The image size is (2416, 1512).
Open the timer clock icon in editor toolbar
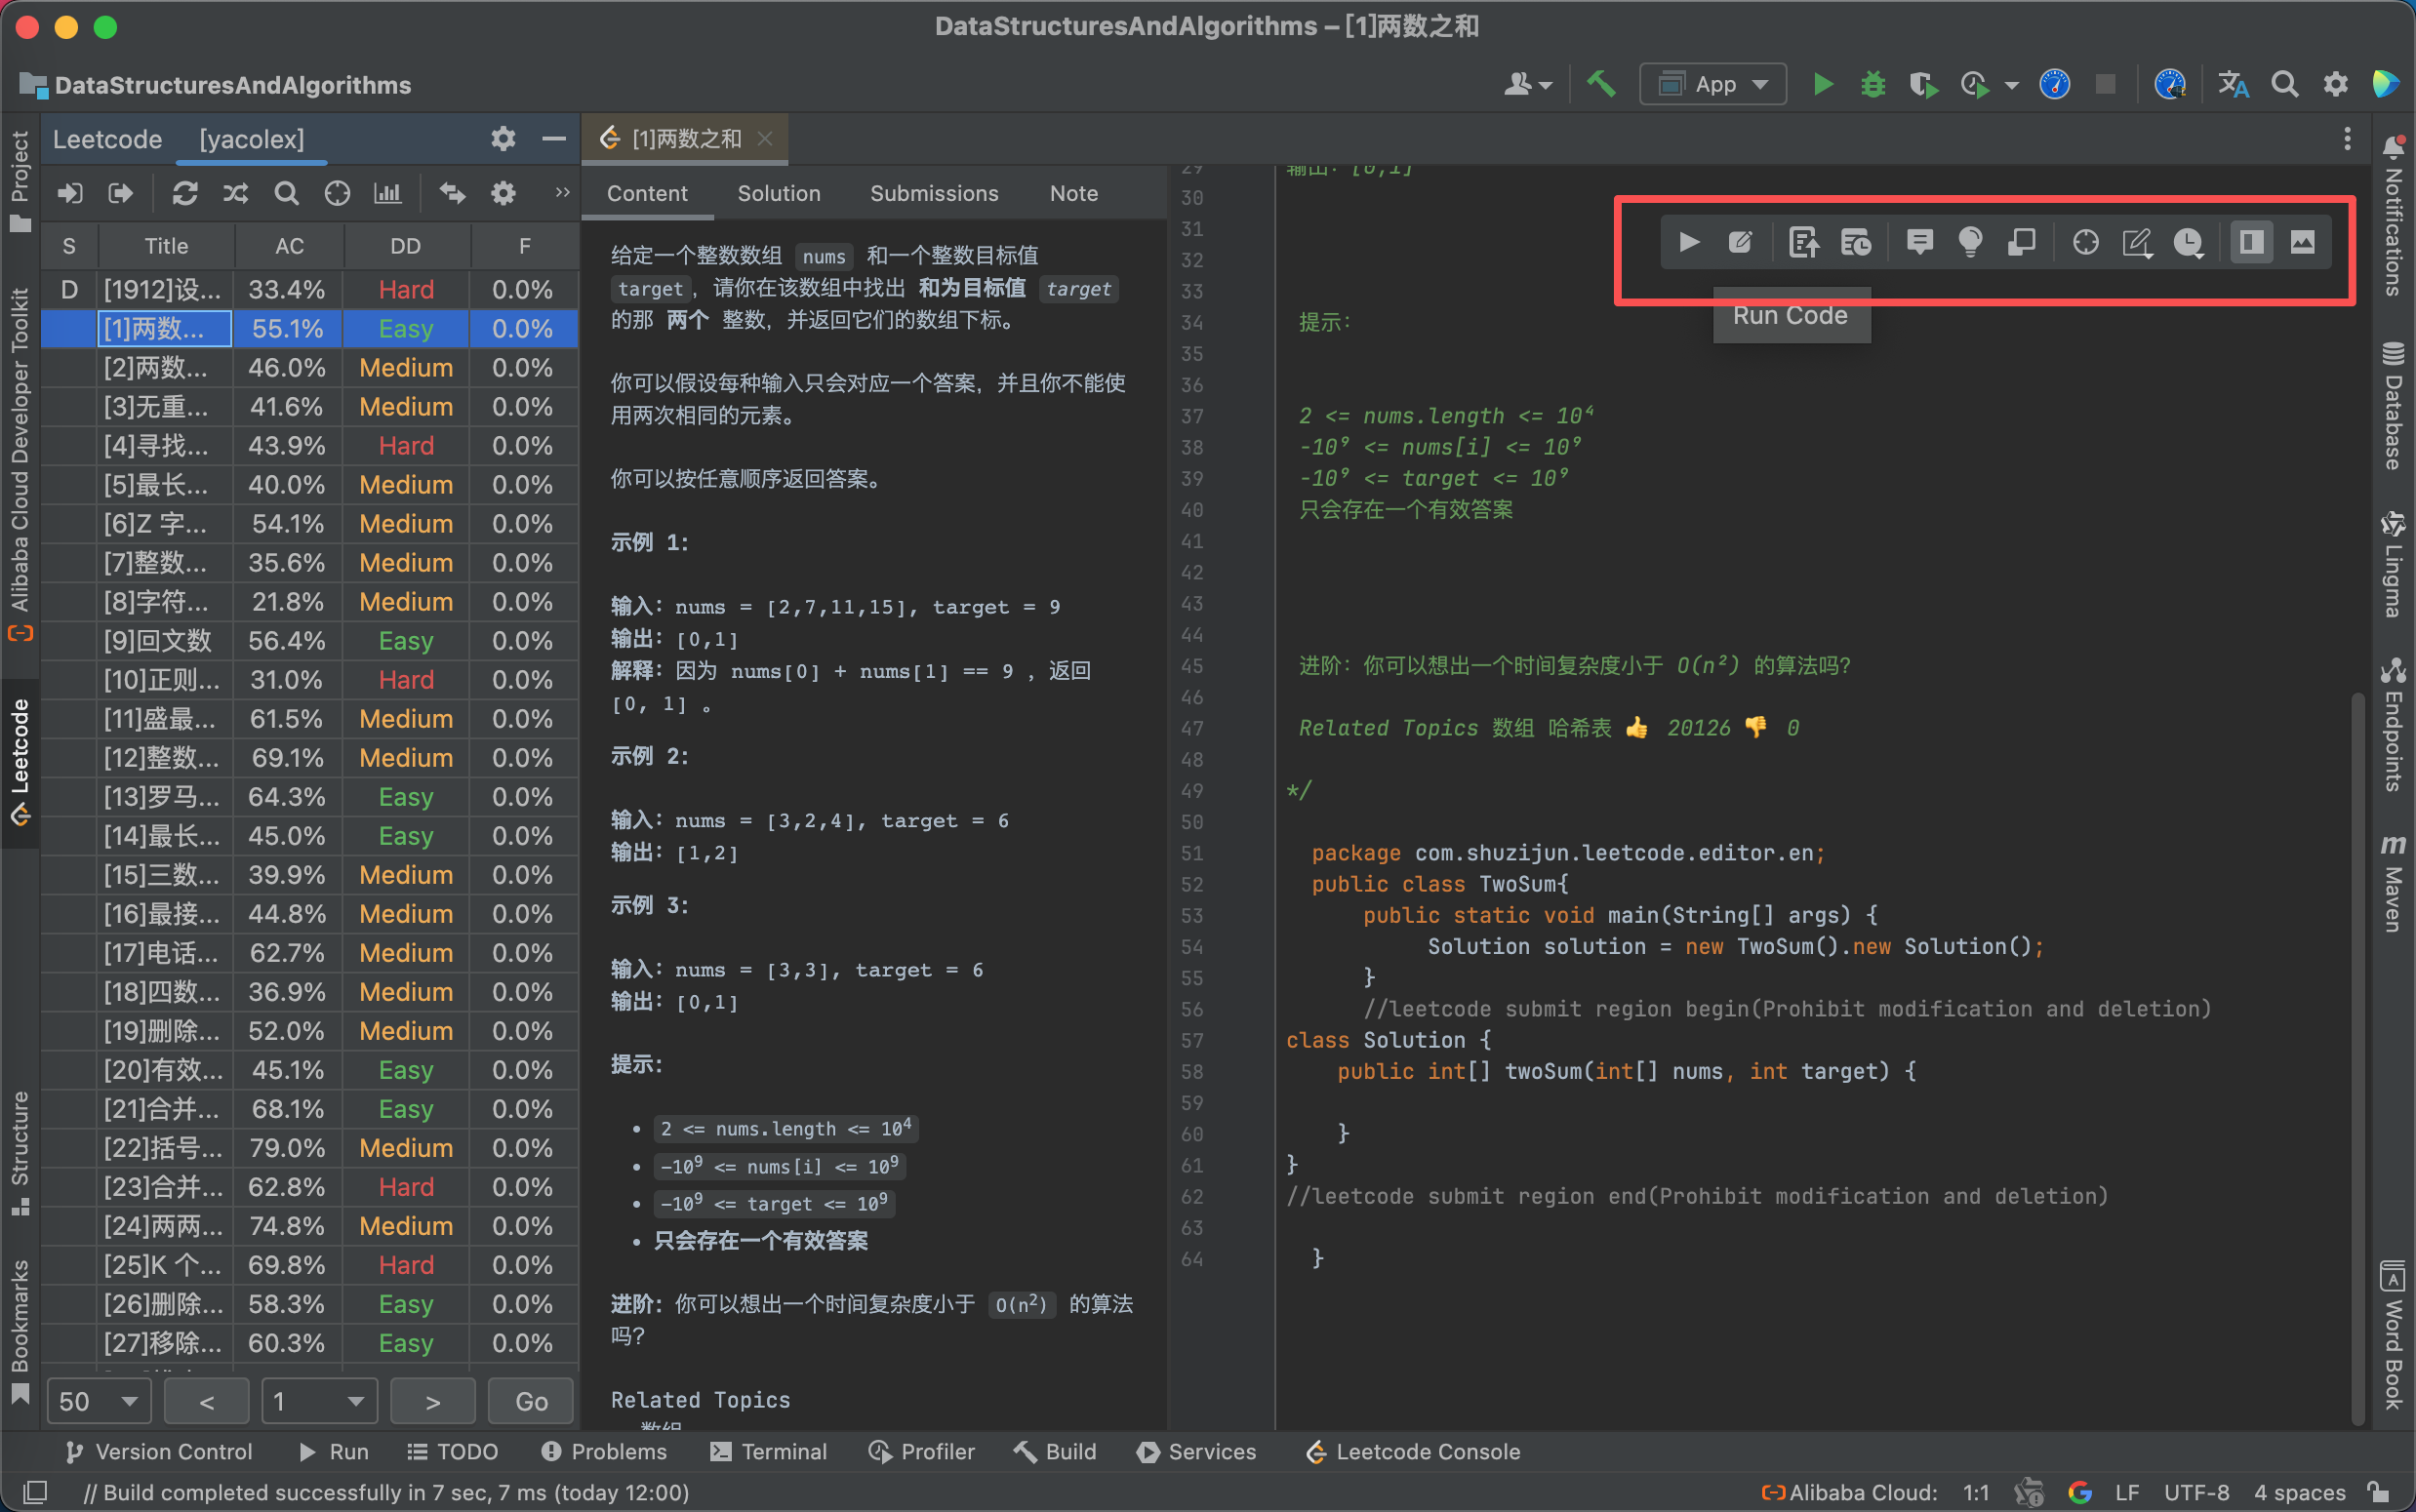(2189, 242)
